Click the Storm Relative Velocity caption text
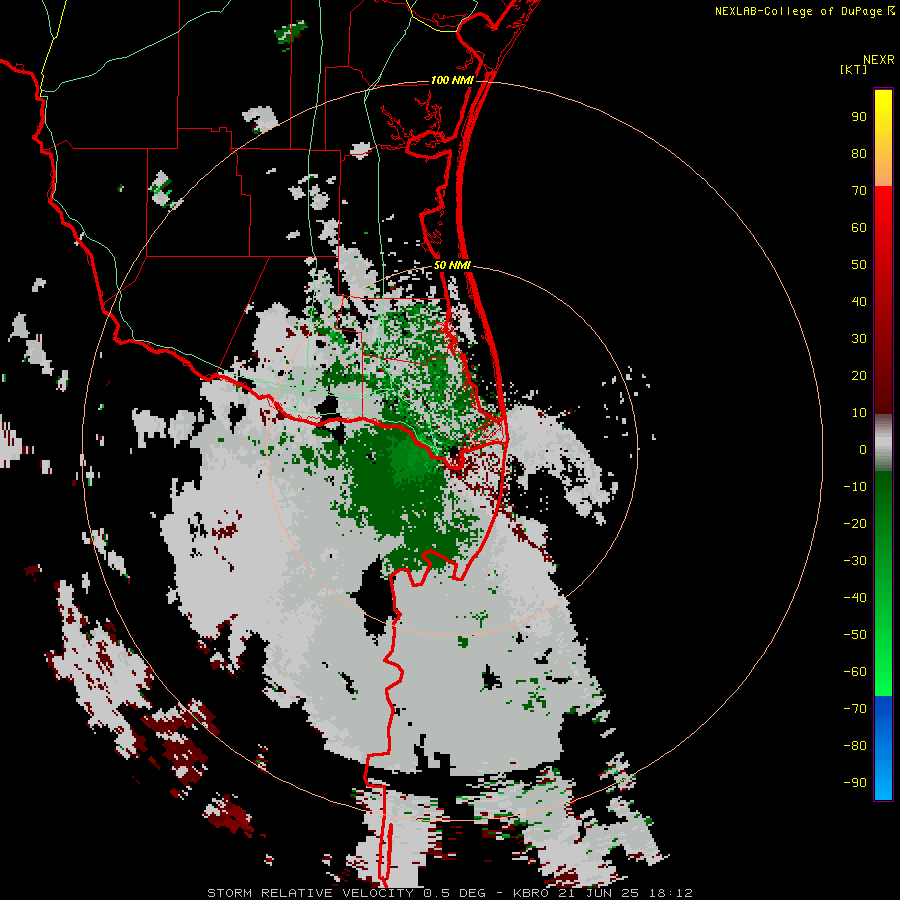The image size is (900, 900). 310,893
